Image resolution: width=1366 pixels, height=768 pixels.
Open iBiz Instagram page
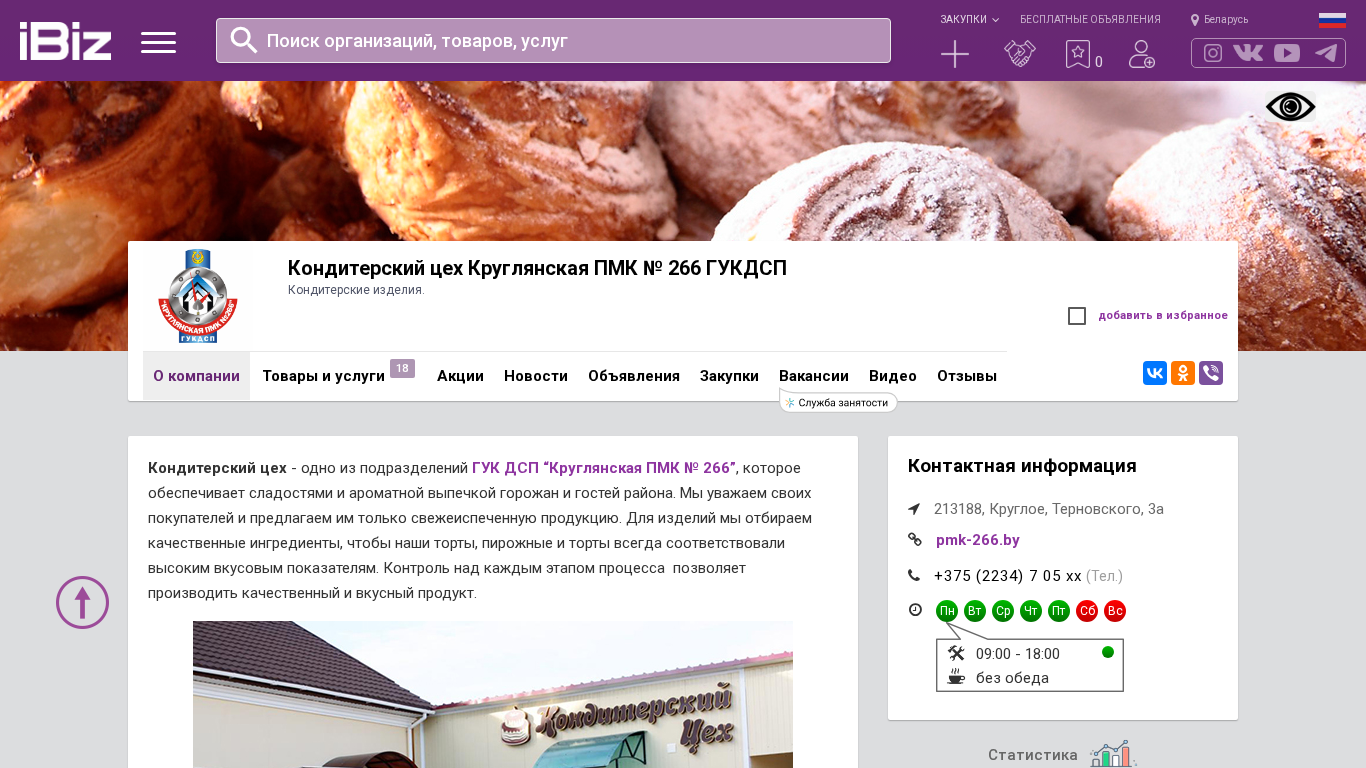pos(1213,53)
